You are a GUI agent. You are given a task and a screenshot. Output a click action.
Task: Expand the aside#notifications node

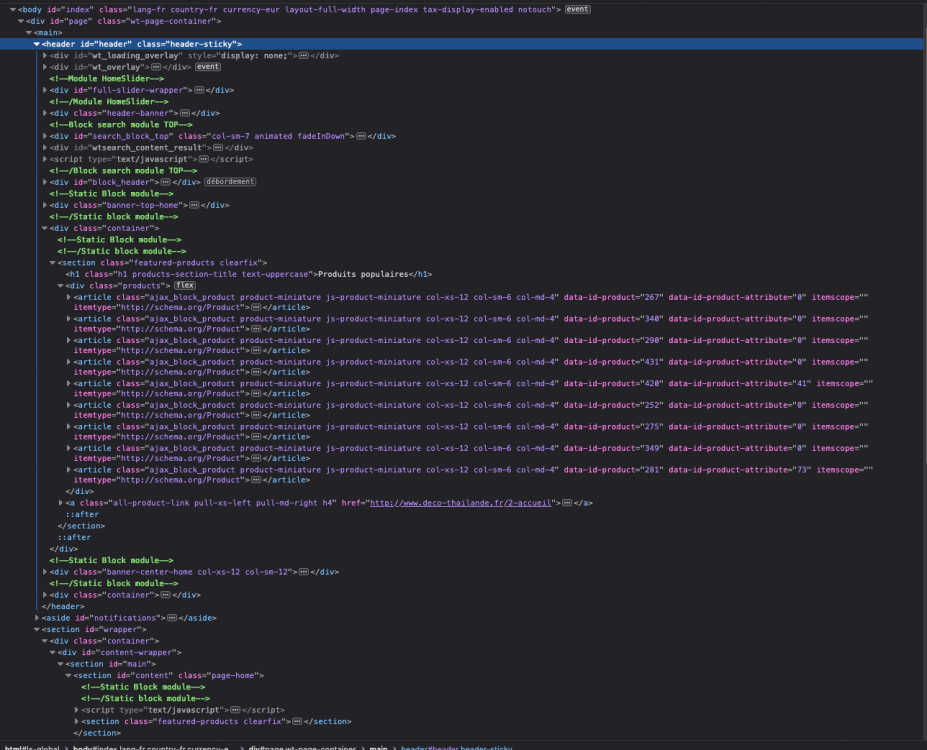(x=37, y=618)
